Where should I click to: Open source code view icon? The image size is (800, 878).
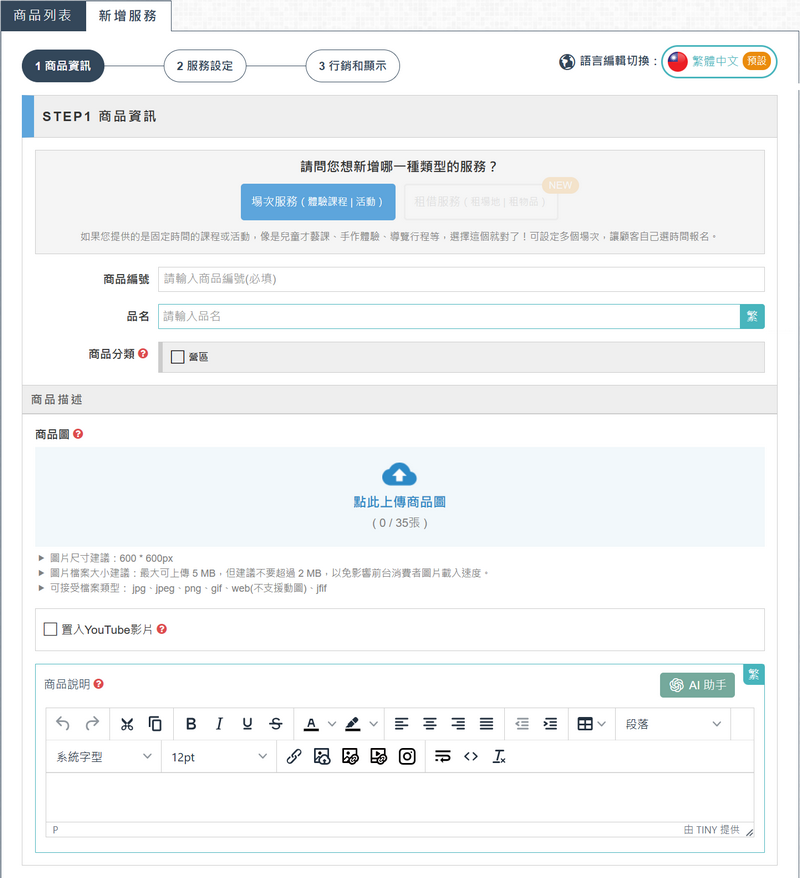[471, 757]
